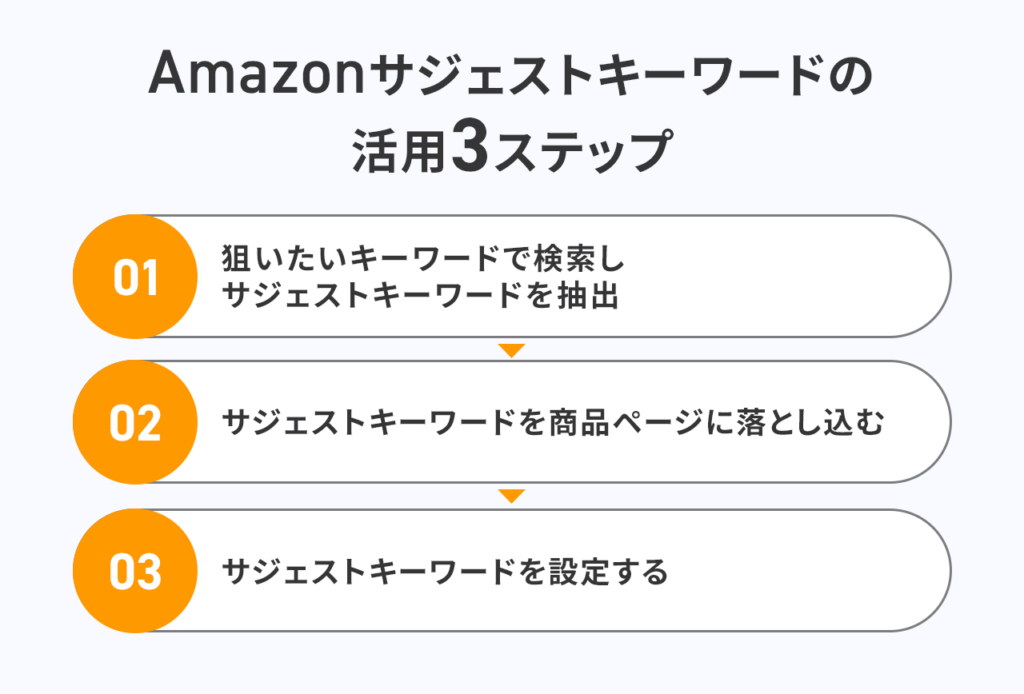Click the text サジェストキーワードを抽出
The image size is (1024, 694).
click(421, 295)
